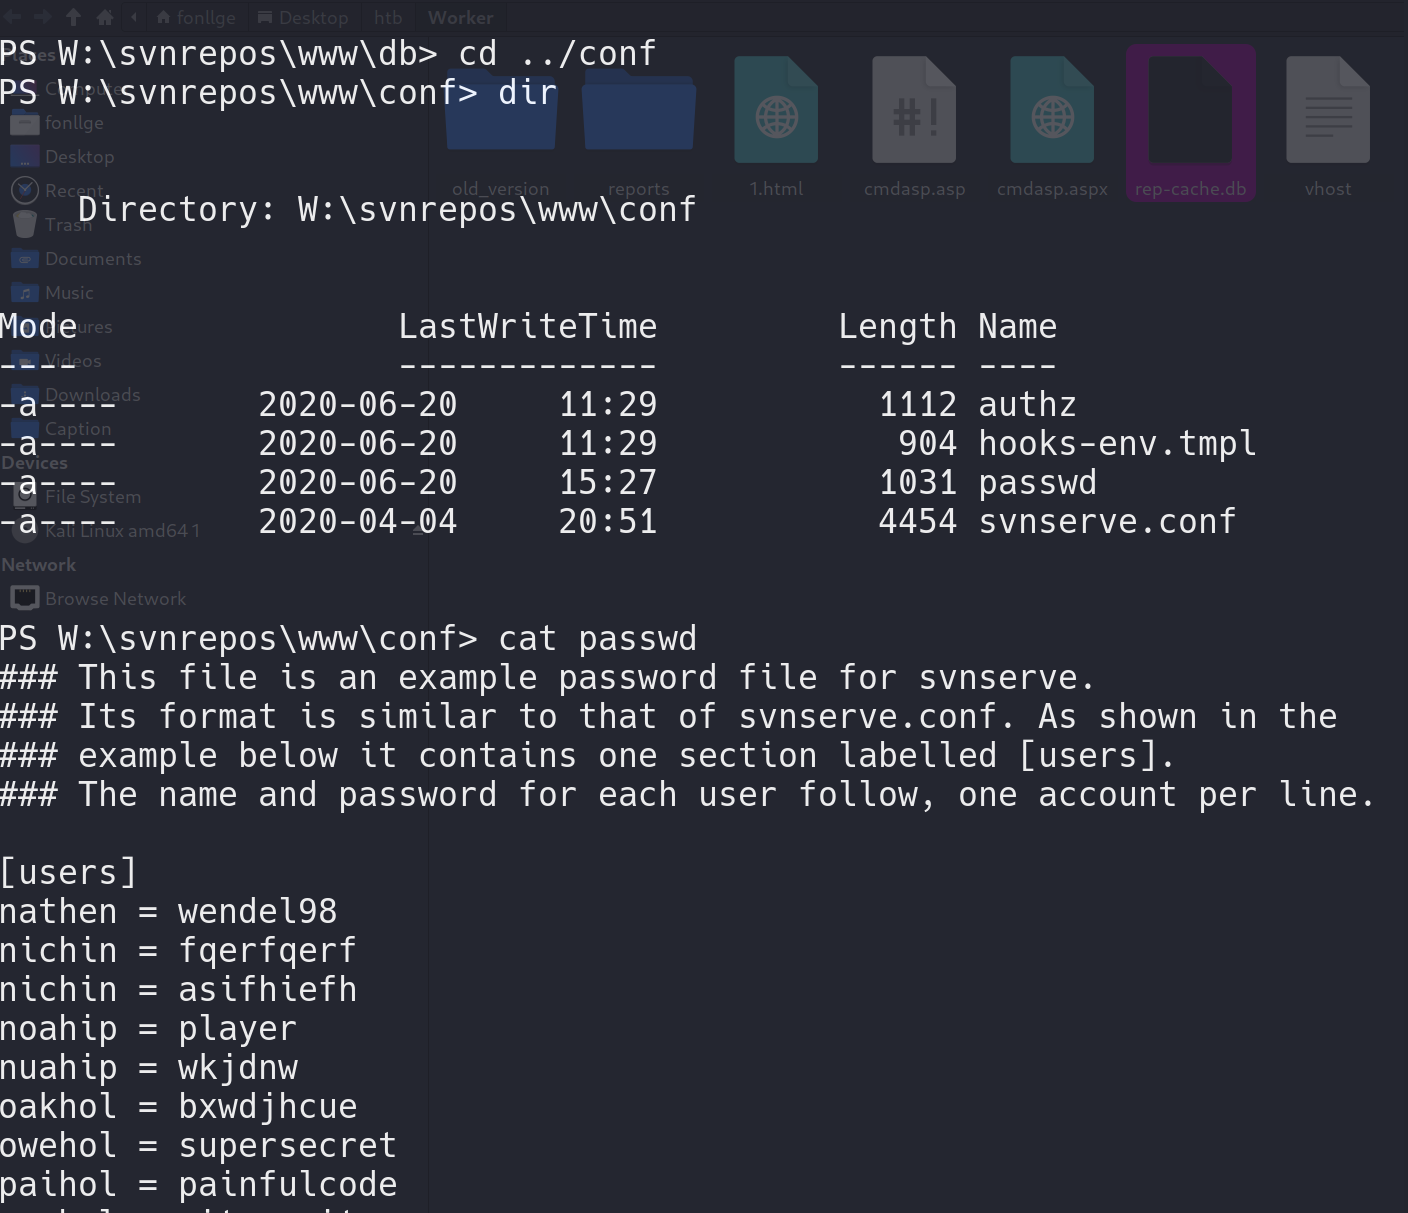Select the highlighted rep-cache.db file
Image resolution: width=1408 pixels, height=1213 pixels.
(x=1190, y=122)
